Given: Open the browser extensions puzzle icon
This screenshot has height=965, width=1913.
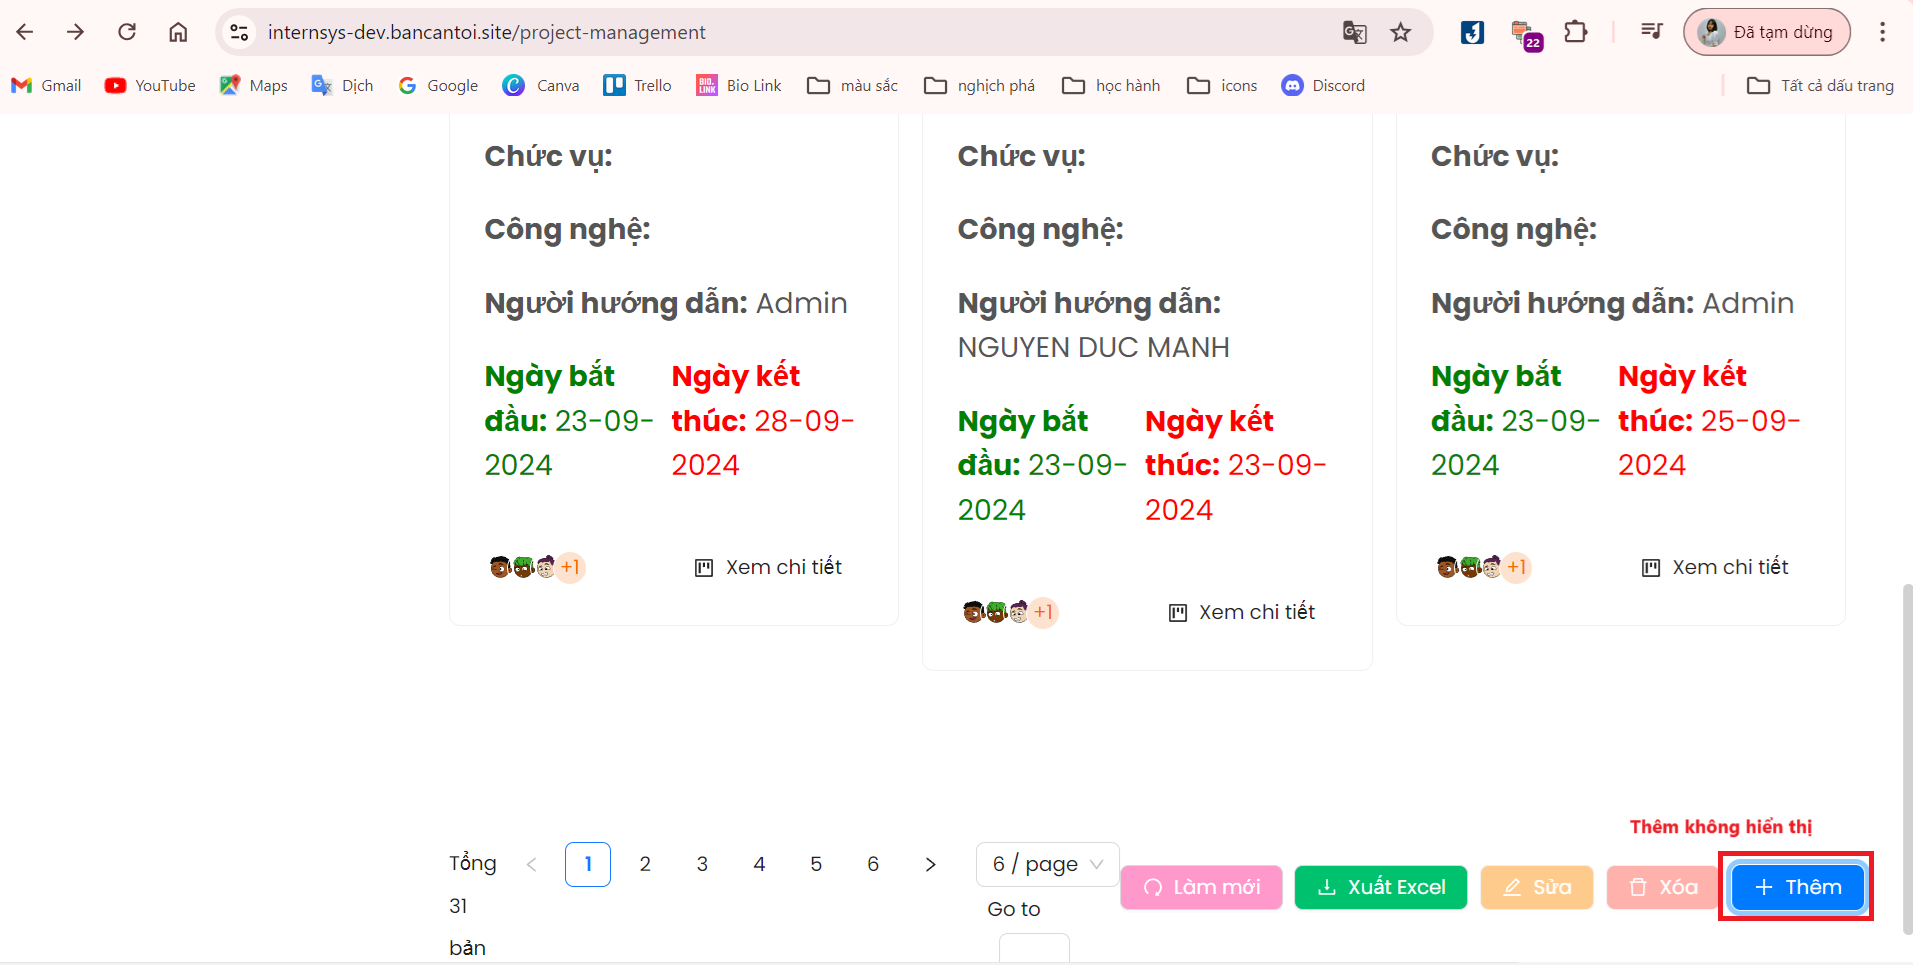Looking at the screenshot, I should [1575, 32].
